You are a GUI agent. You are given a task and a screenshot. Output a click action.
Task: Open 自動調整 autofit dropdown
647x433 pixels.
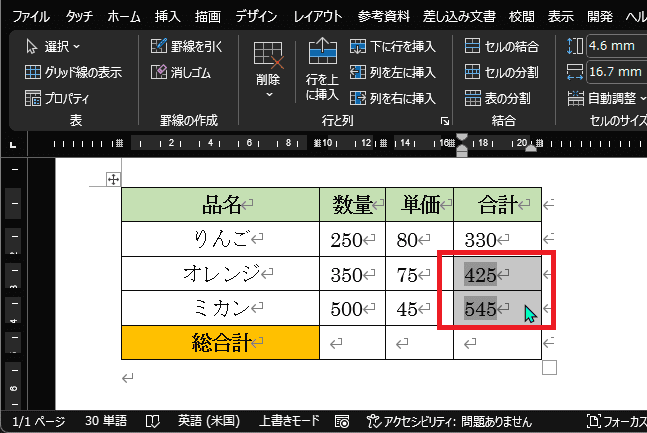coord(607,99)
